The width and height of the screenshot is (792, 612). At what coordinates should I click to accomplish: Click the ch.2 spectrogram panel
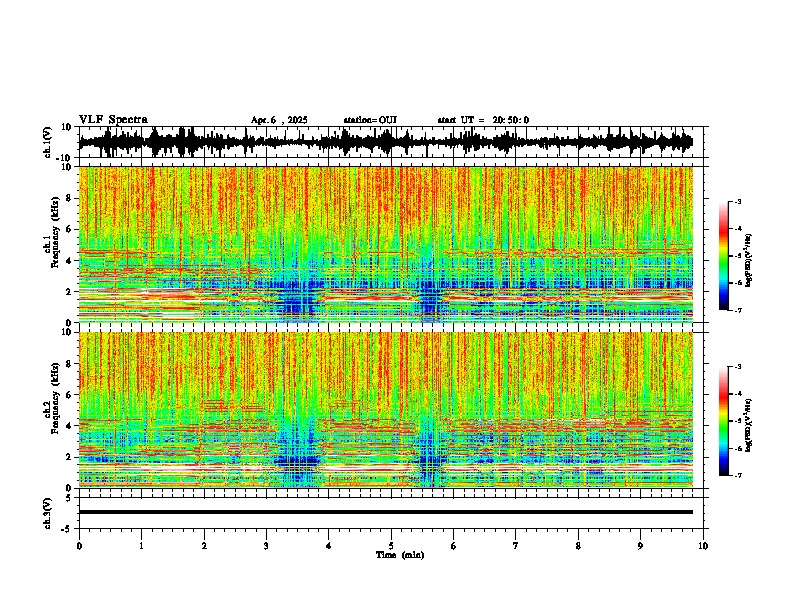point(385,410)
